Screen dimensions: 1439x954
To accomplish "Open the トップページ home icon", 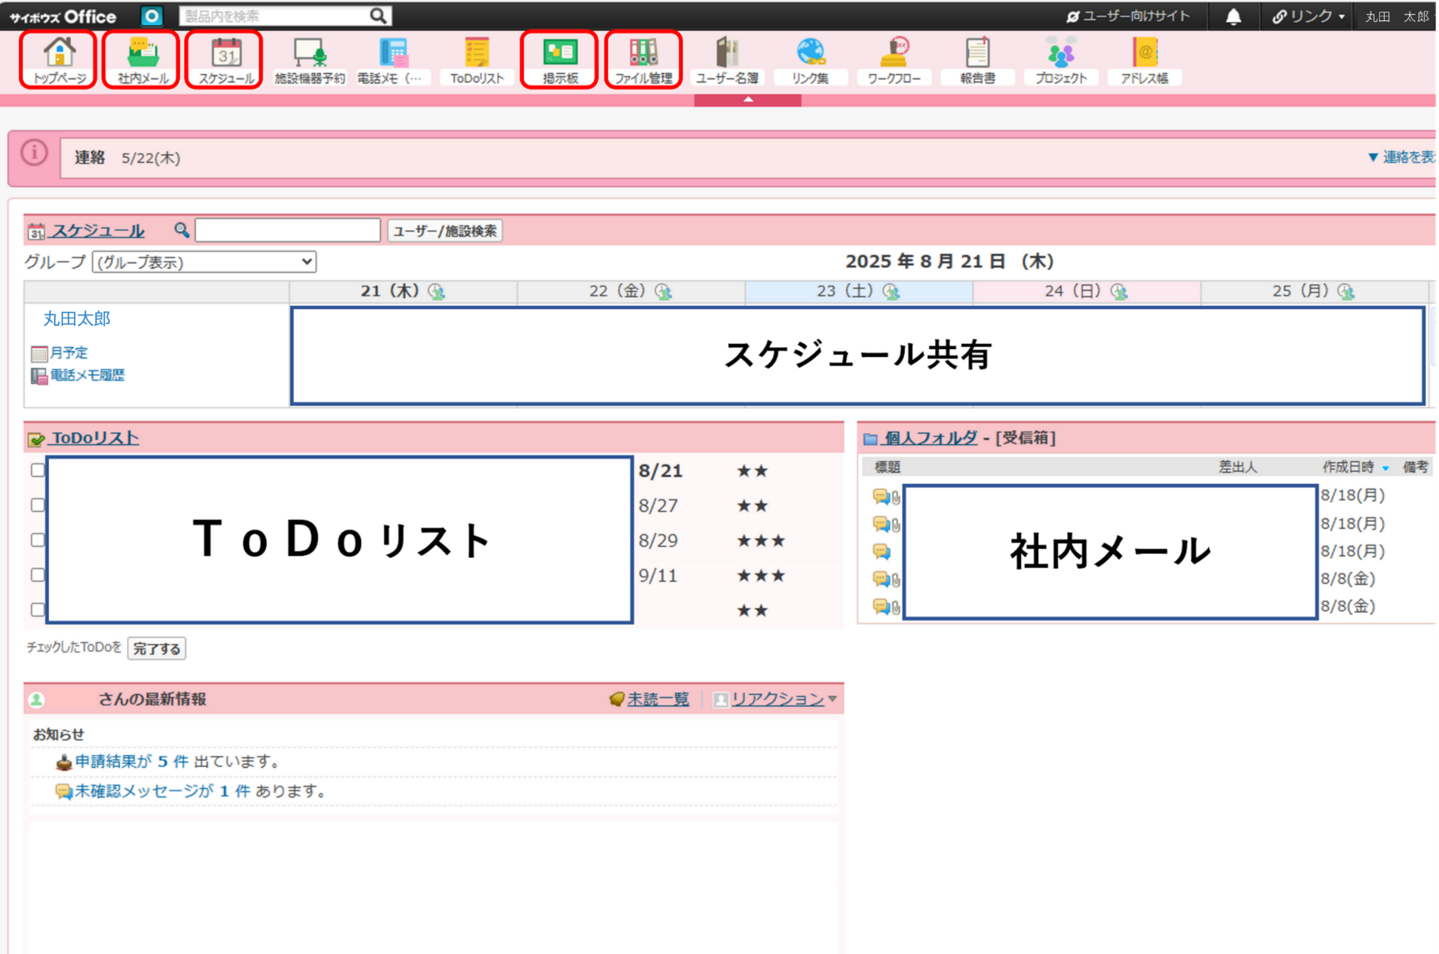I will coord(59,59).
